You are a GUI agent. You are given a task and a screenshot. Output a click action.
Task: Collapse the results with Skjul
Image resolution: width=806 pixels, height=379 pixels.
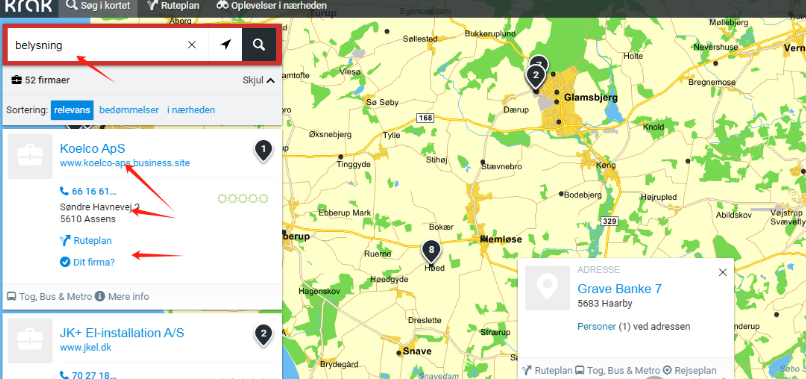click(x=259, y=80)
